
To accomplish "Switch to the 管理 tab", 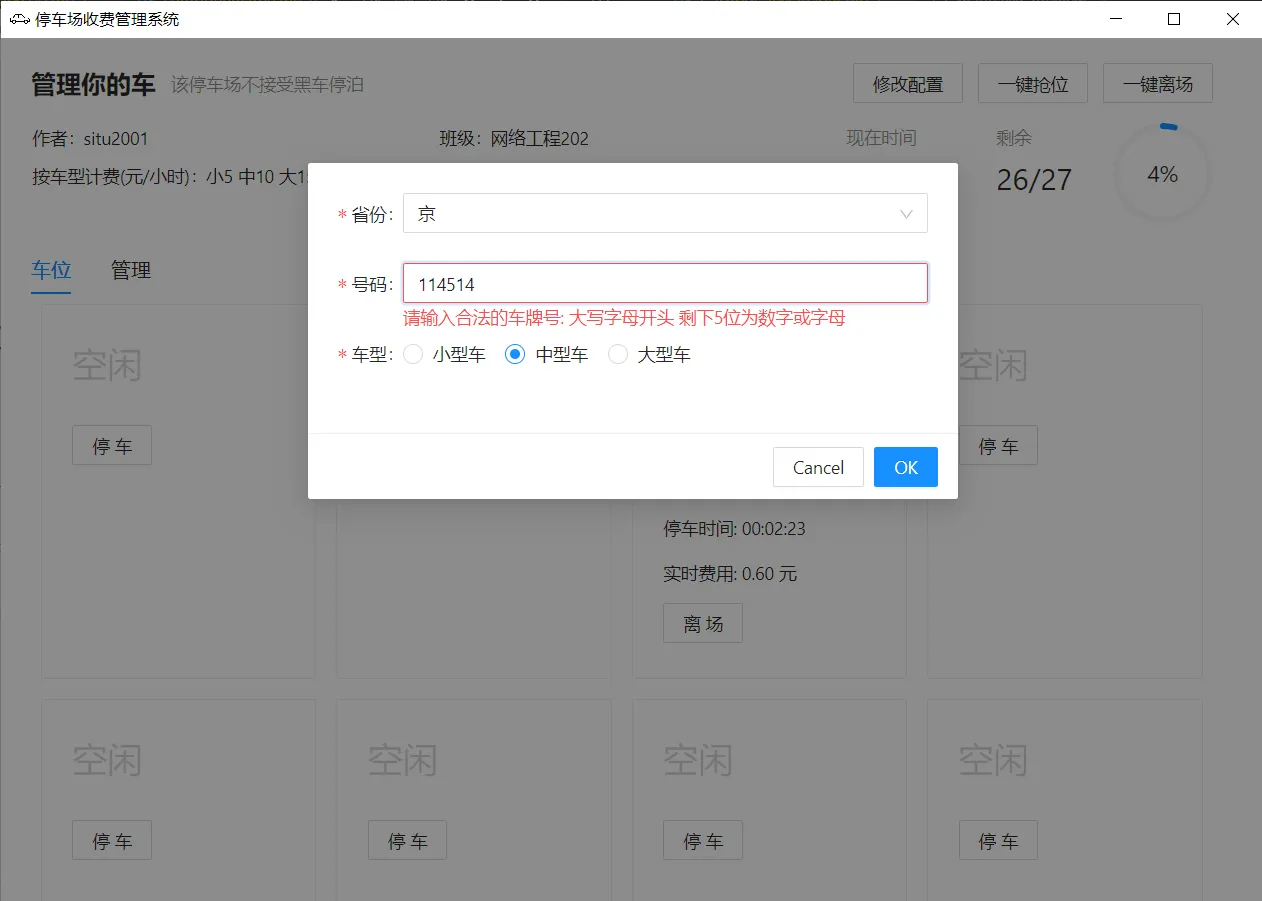I will (130, 270).
